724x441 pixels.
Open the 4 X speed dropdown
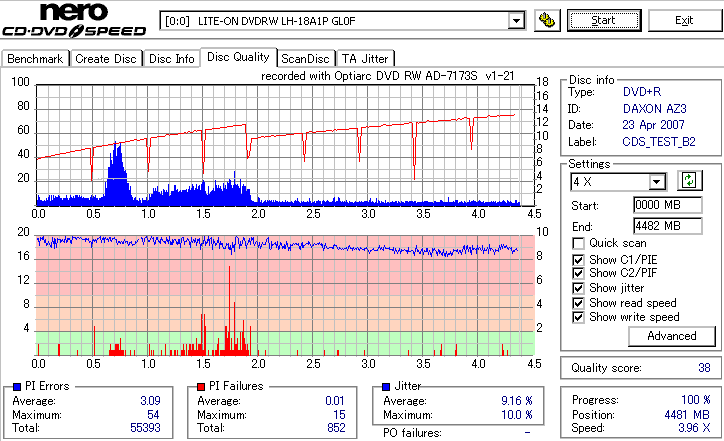click(656, 182)
